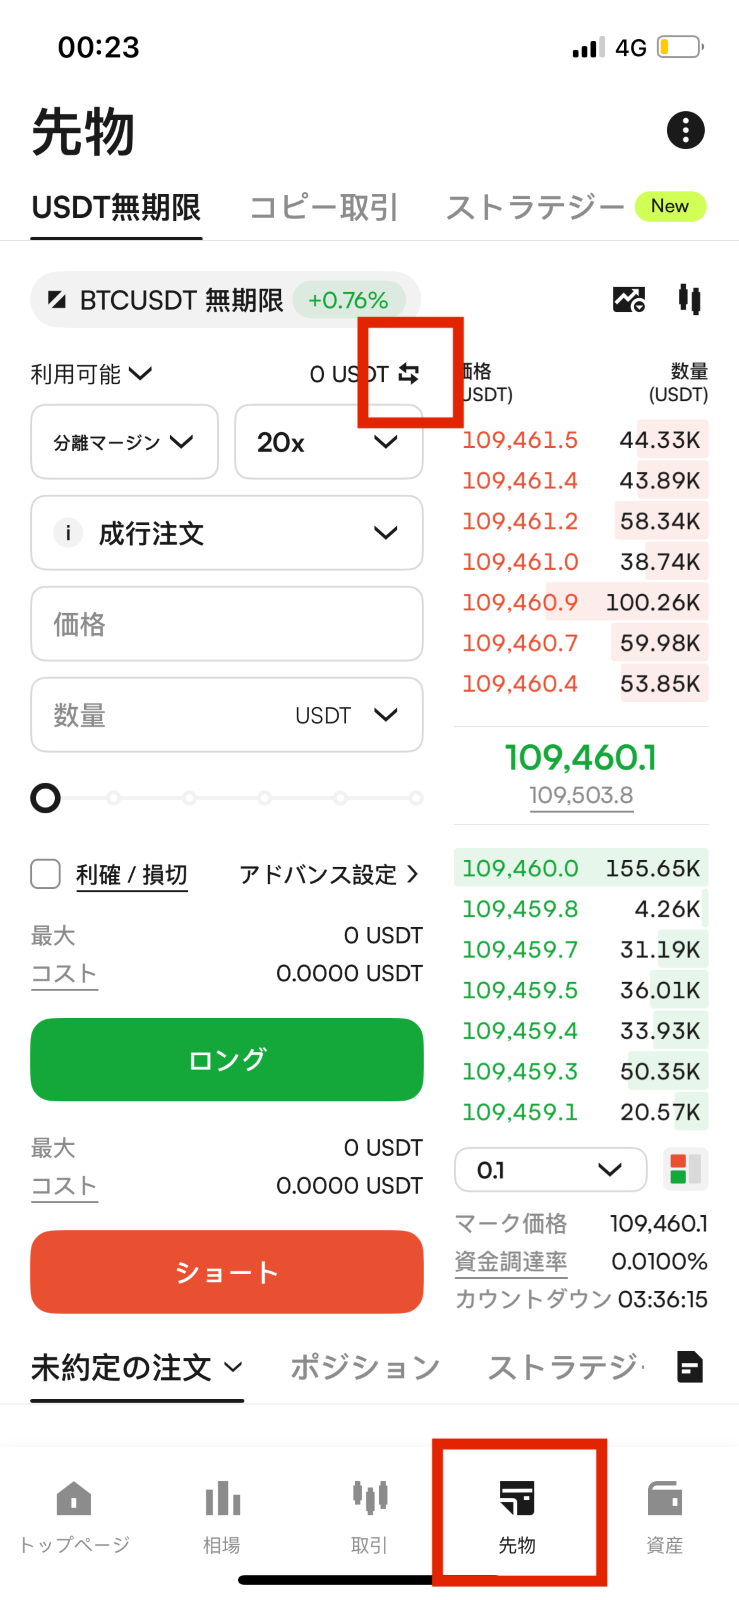This screenshot has height=1600, width=739.
Task: Expand the 成行注文 order type dropdown
Action: point(227,533)
